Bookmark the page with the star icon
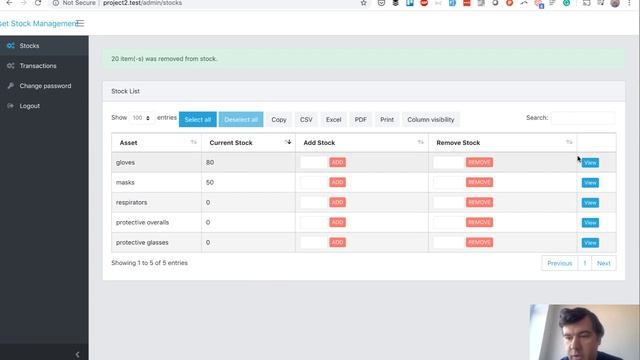640x360 pixels. (x=363, y=3)
